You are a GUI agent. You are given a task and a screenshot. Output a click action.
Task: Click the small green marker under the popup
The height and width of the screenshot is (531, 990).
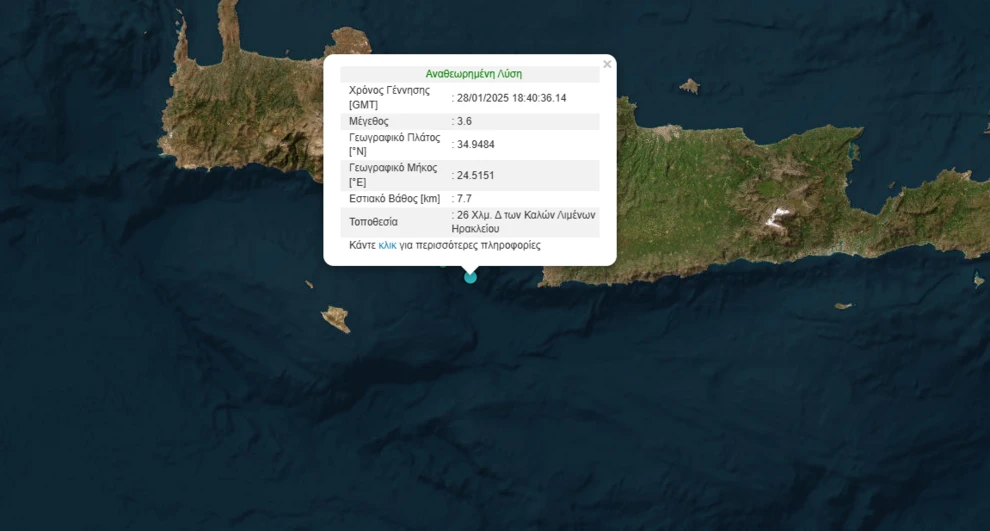444,264
